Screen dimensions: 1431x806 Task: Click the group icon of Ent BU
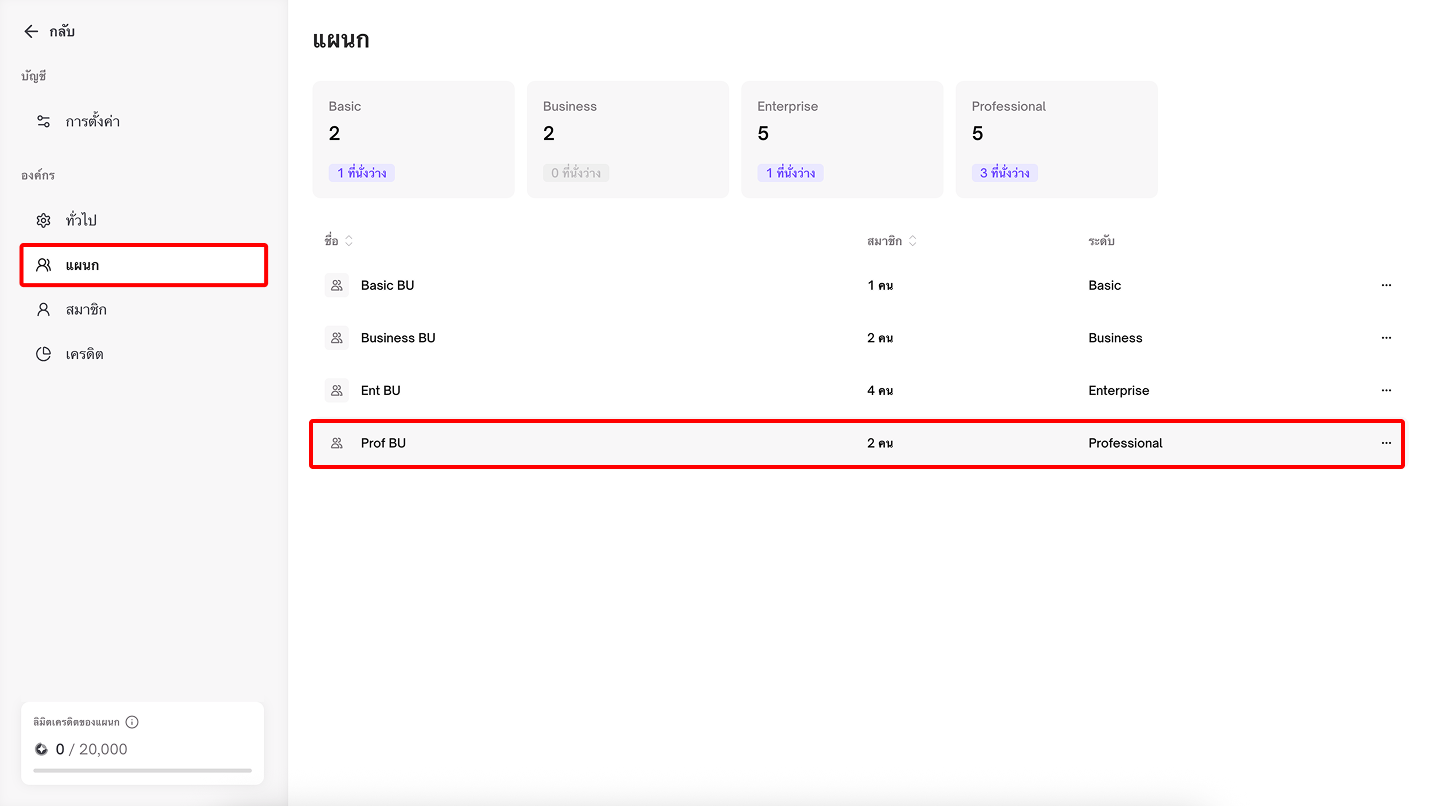[337, 390]
